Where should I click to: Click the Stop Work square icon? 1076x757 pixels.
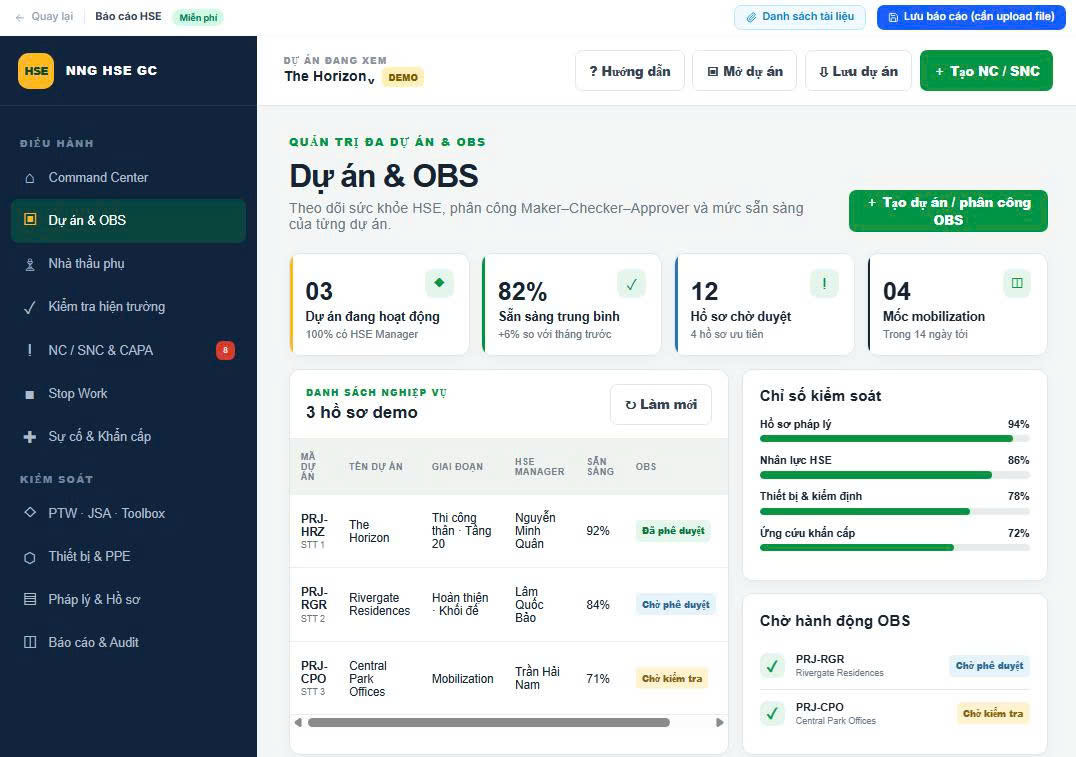pos(30,394)
